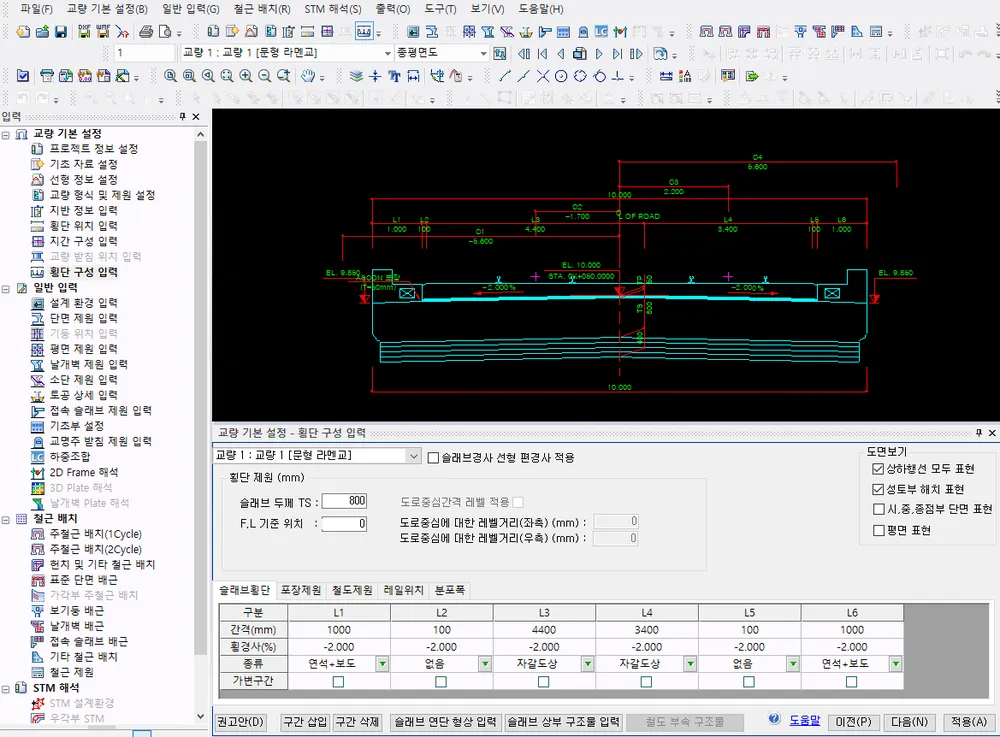This screenshot has width=1000, height=737.
Task: Toggle the perpendicular snap icon
Action: [x=617, y=76]
